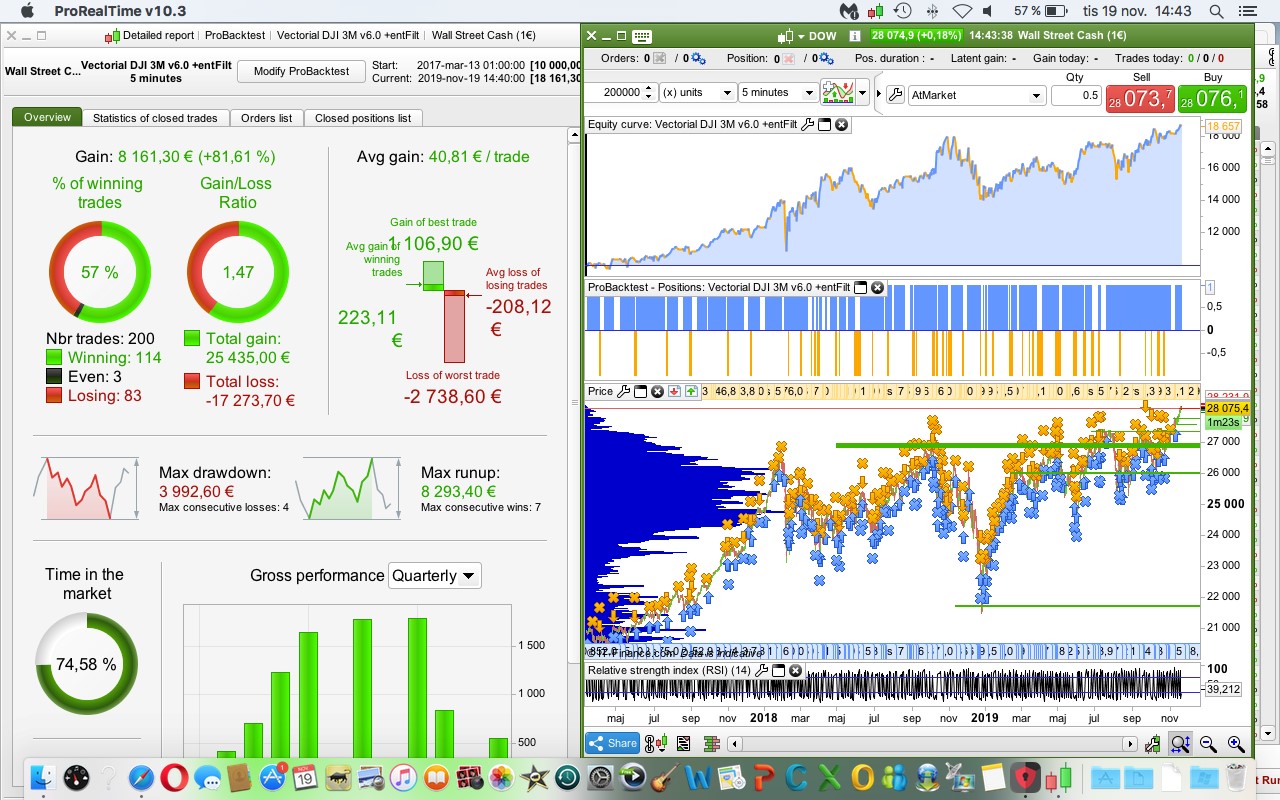Close the RSI indicator panel
1280x800 pixels.
click(x=796, y=670)
